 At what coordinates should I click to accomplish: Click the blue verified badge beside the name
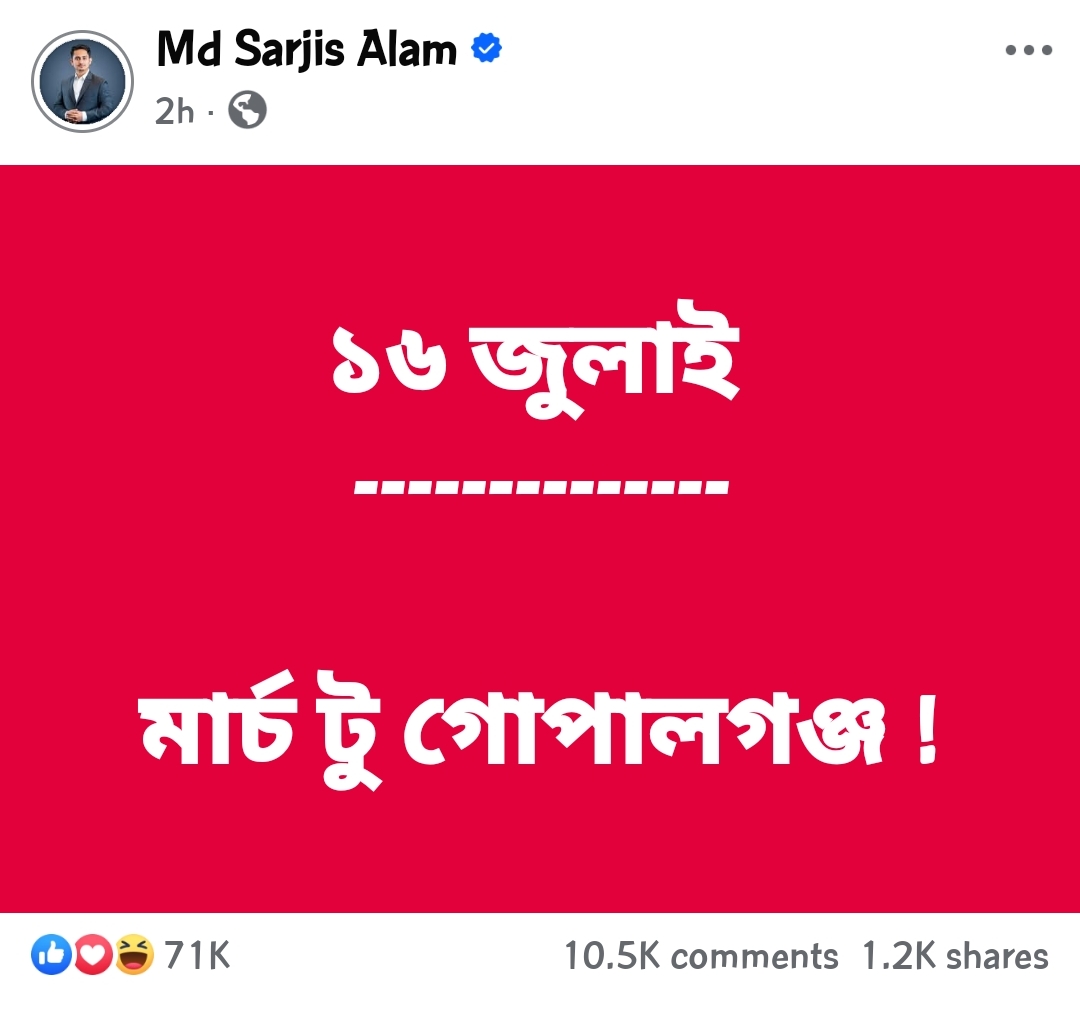pyautogui.click(x=486, y=47)
